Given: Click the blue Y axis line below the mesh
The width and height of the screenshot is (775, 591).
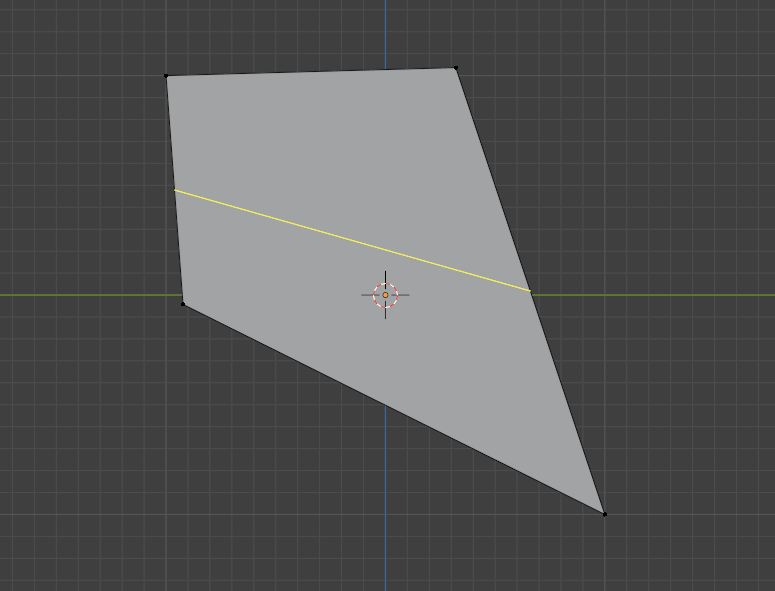Looking at the screenshot, I should tap(386, 498).
